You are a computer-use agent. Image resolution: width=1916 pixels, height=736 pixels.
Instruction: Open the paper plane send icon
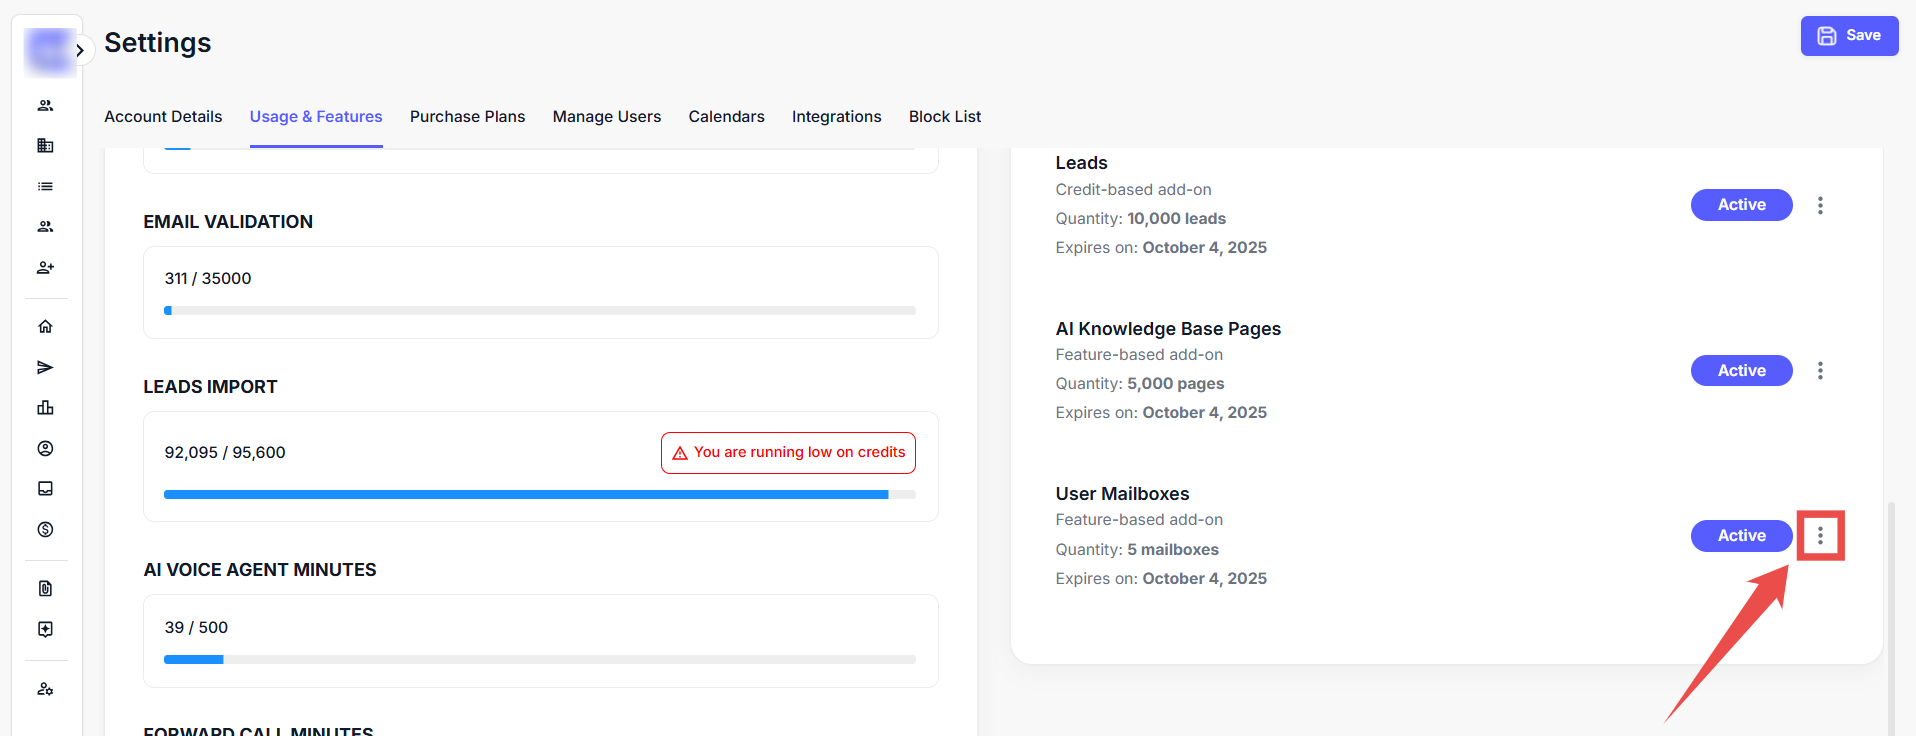pyautogui.click(x=45, y=368)
